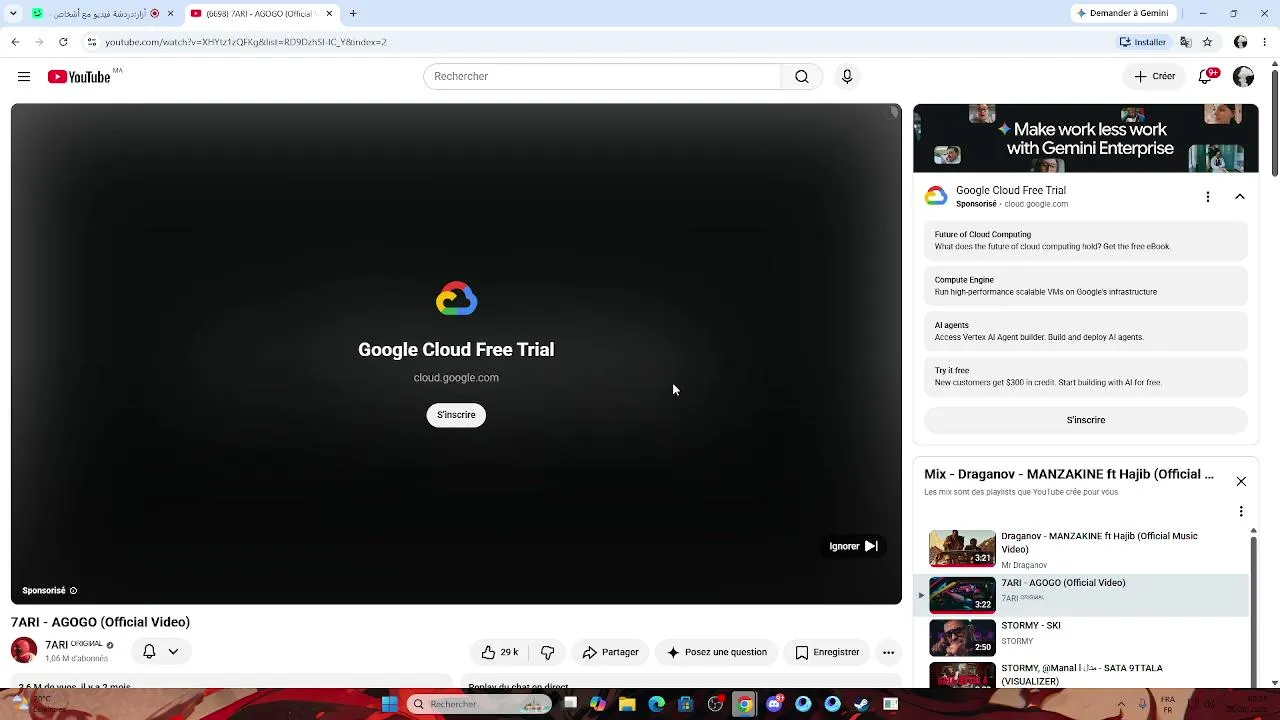The width and height of the screenshot is (1280, 720).
Task: Click the Google Cloud Free Trial ad title
Action: [x=456, y=350]
